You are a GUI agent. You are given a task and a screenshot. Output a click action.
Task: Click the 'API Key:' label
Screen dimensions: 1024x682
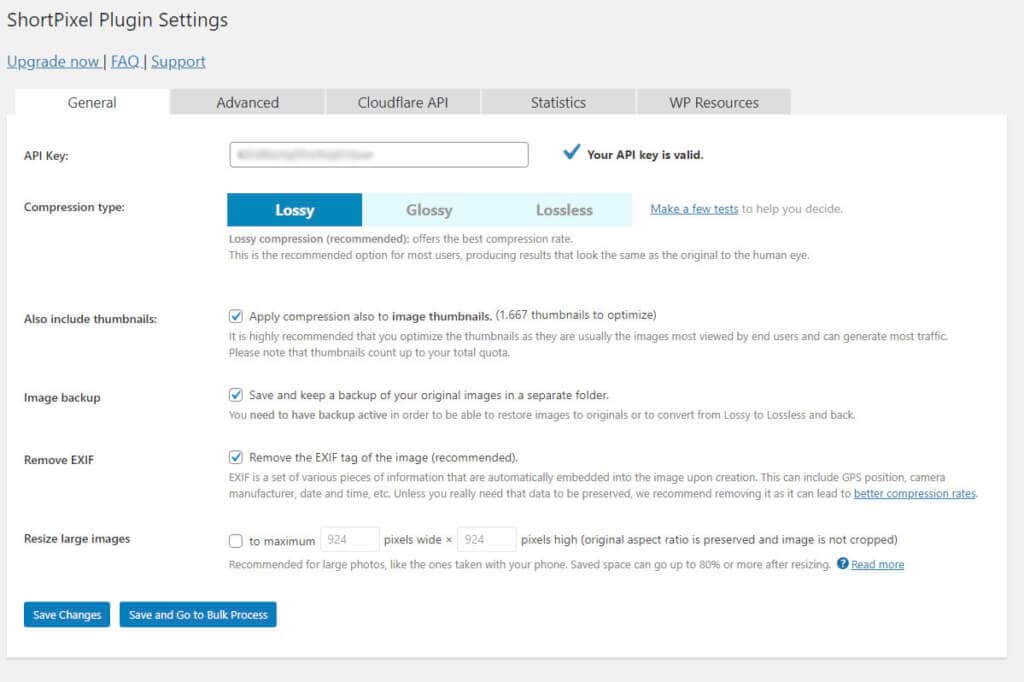(x=46, y=155)
